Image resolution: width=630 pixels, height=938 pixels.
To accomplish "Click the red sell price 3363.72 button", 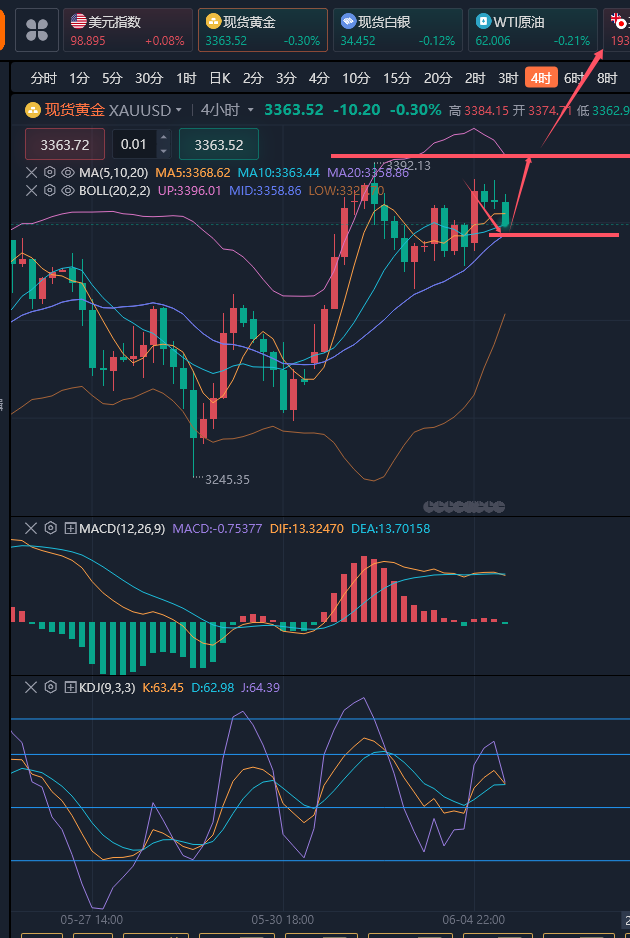I will [x=65, y=145].
